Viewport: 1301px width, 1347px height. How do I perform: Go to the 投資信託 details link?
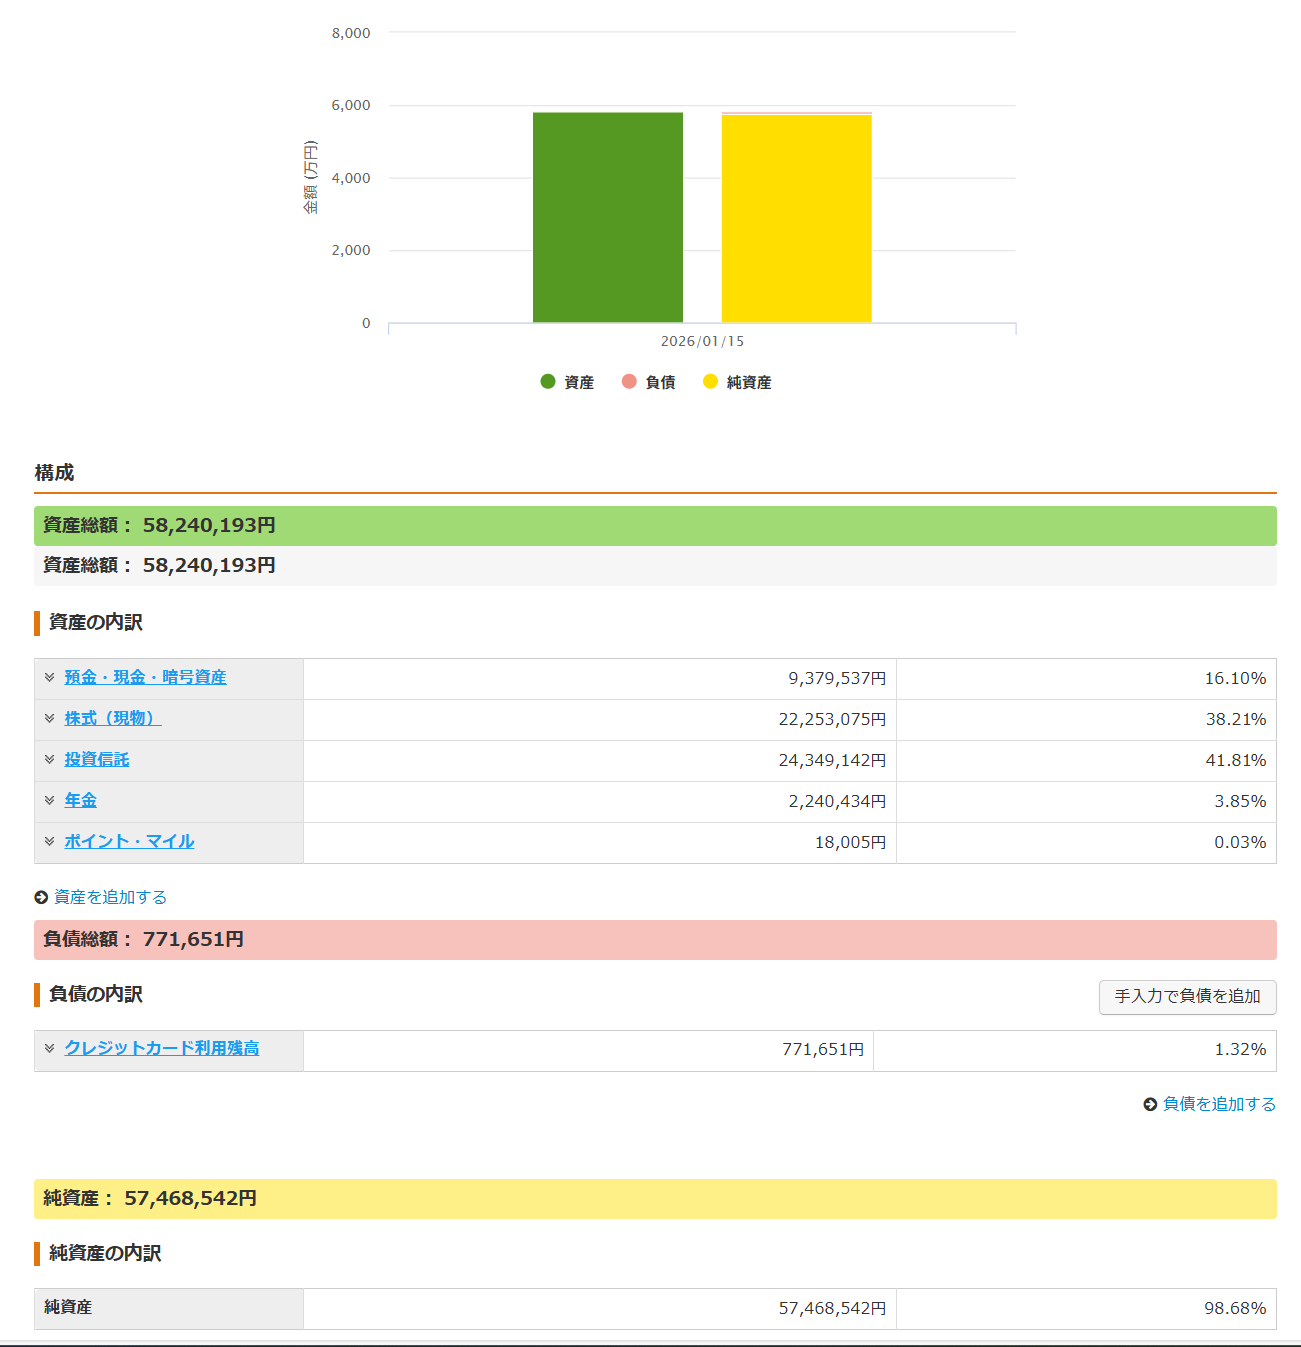97,759
